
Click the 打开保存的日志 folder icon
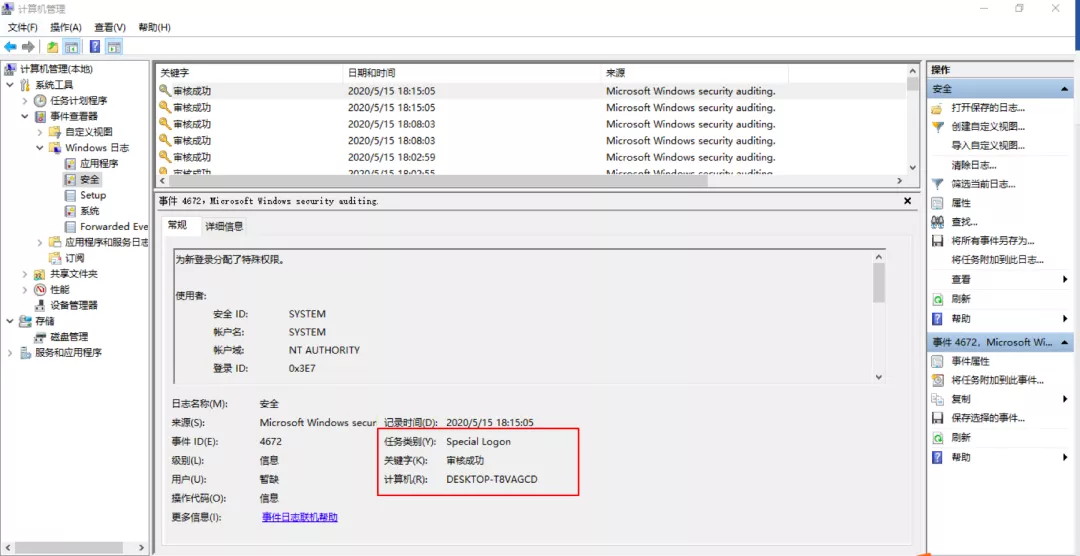937,108
